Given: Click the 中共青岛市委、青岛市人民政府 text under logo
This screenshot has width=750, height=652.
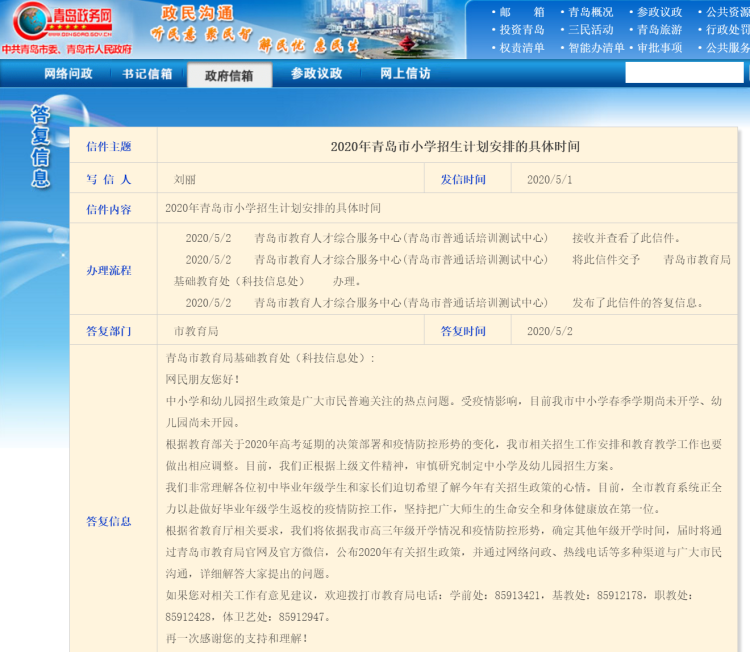Looking at the screenshot, I should (x=66, y=49).
